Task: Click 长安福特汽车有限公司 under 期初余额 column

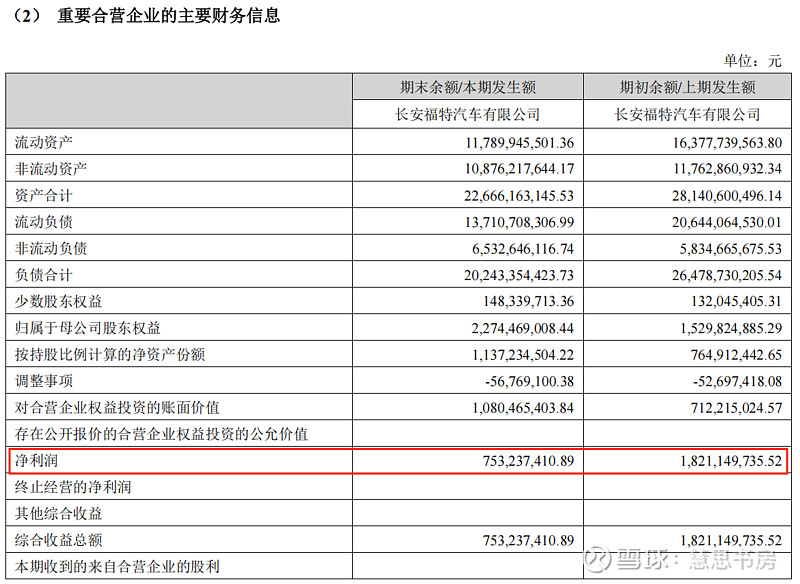Action: (687, 114)
